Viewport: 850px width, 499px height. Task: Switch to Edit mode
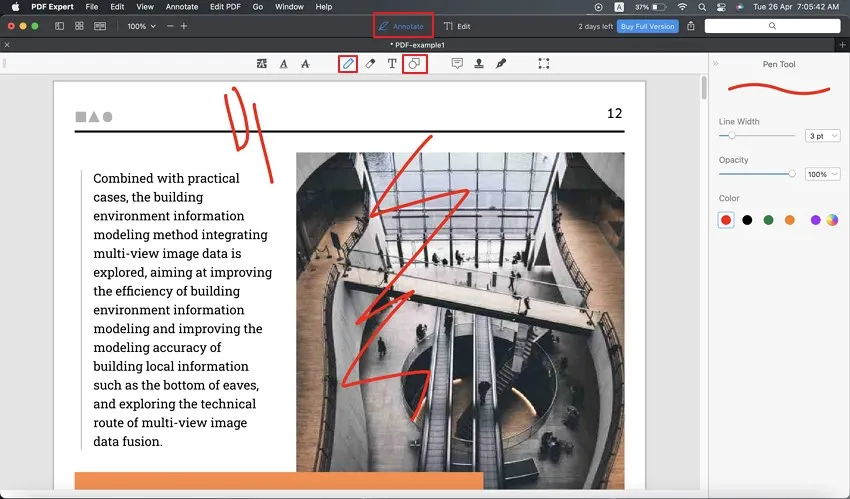pyautogui.click(x=457, y=26)
